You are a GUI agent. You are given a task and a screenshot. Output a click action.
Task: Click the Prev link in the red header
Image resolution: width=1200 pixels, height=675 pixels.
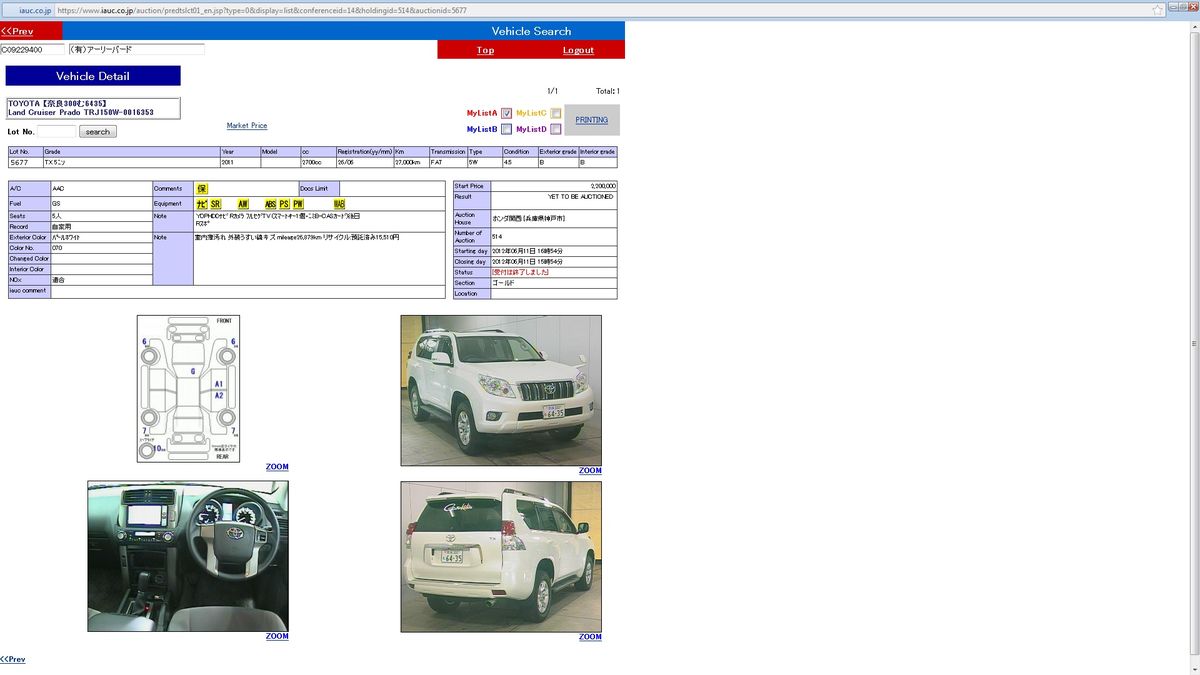pyautogui.click(x=17, y=31)
